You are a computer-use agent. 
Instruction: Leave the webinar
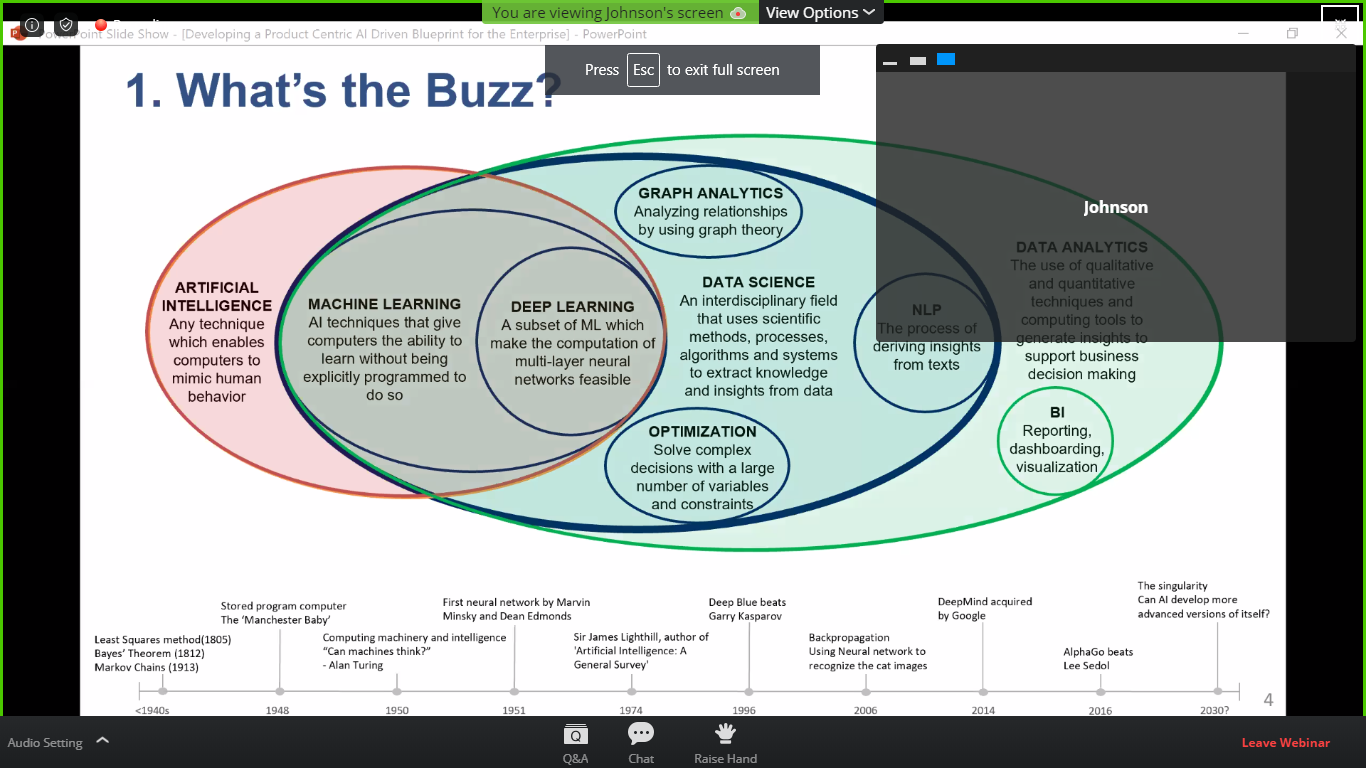coord(1285,743)
